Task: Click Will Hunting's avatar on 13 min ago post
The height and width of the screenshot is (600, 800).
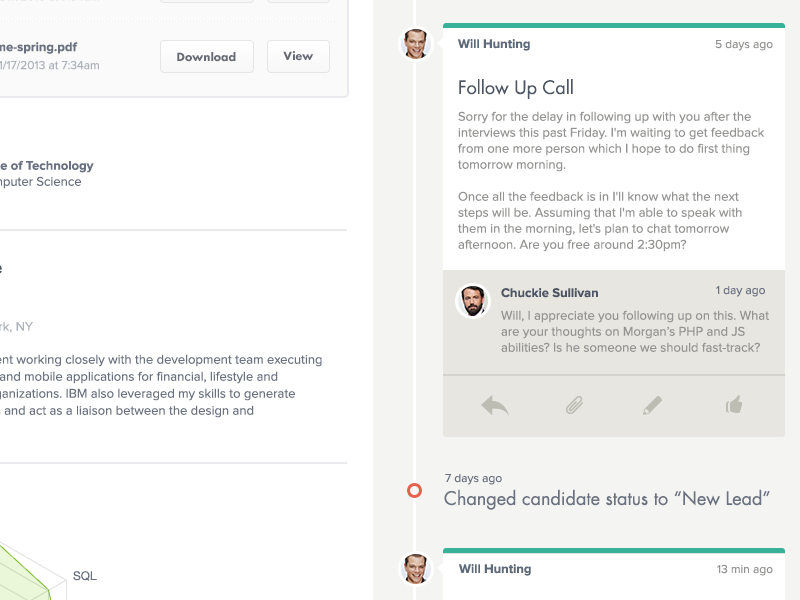Action: pos(415,569)
